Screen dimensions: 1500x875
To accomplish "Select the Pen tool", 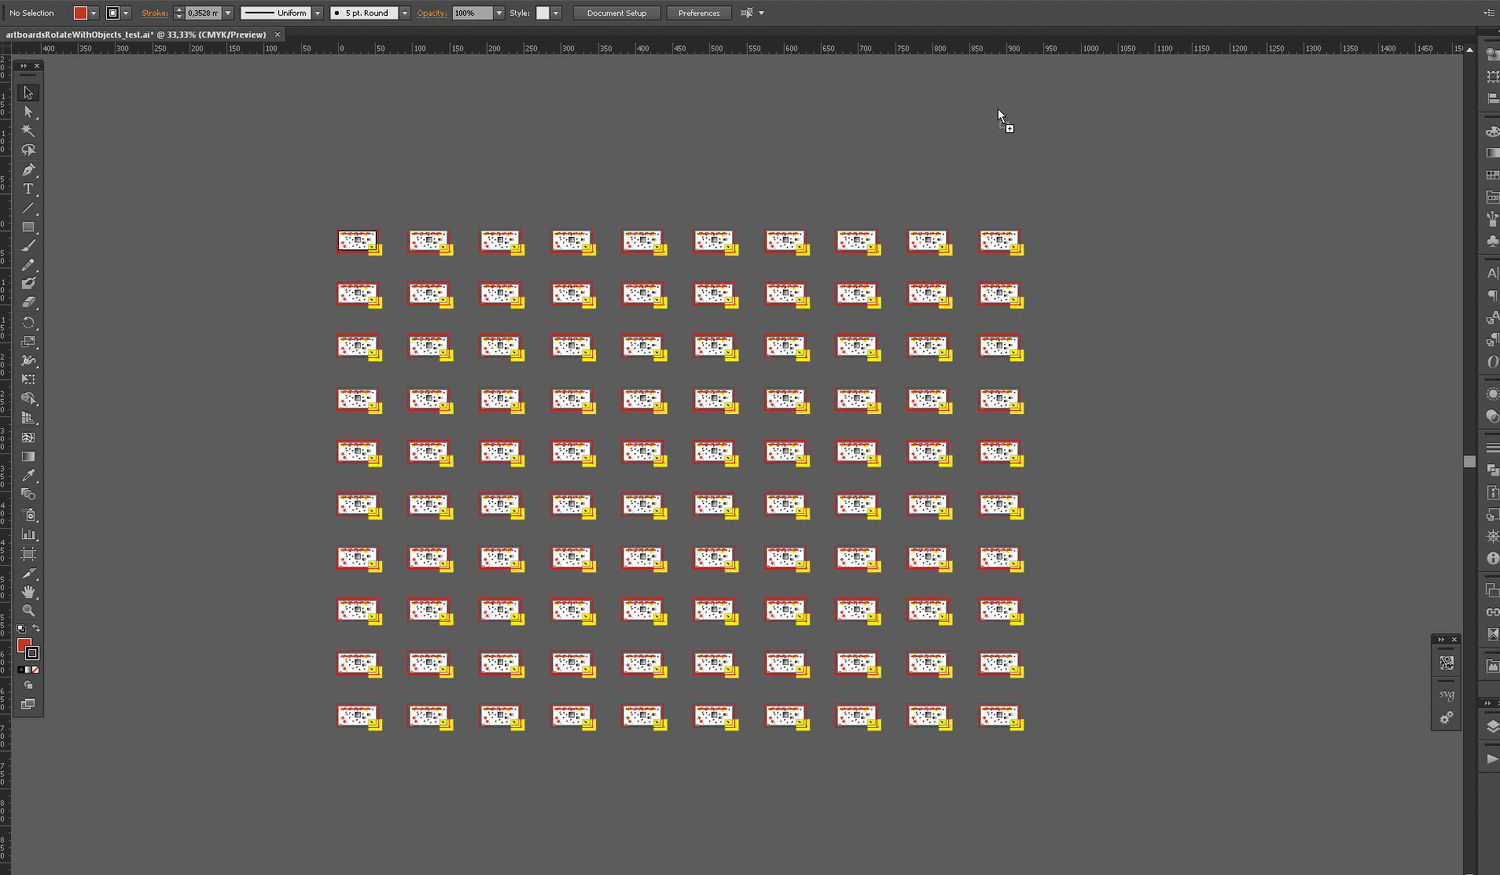I will [28, 170].
